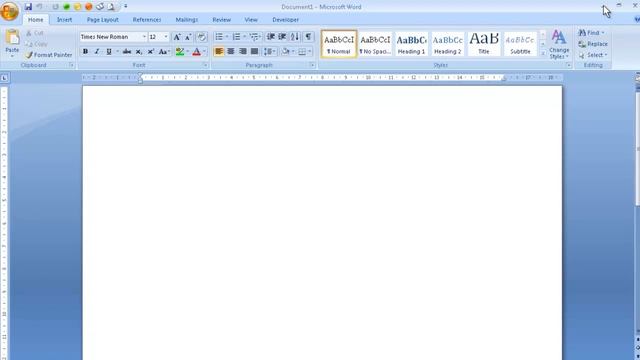Toggle strikethrough formatting
This screenshot has height=360, width=640.
[127, 51]
